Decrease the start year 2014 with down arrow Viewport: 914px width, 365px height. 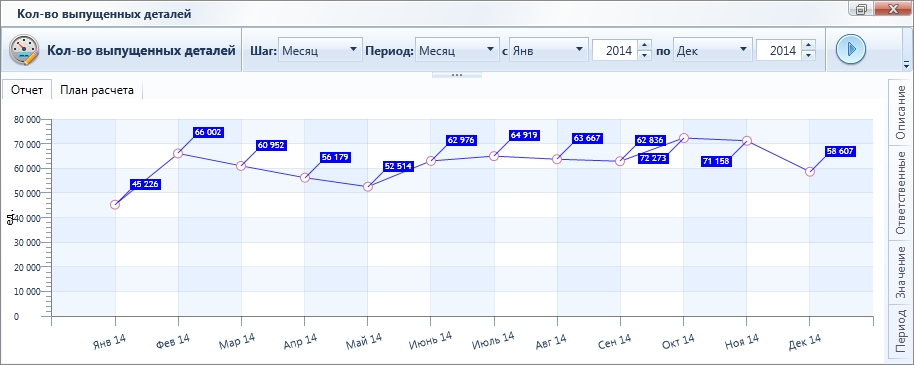pos(644,55)
